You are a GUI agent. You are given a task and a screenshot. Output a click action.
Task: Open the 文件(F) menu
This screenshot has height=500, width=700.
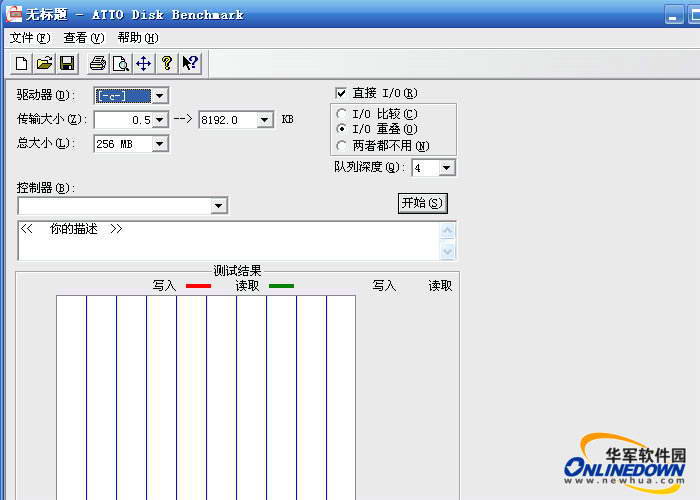30,38
